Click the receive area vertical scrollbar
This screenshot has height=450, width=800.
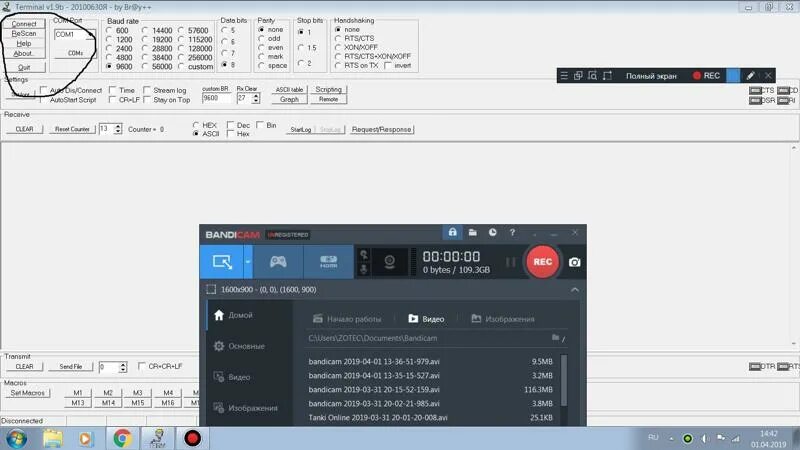tap(794, 246)
